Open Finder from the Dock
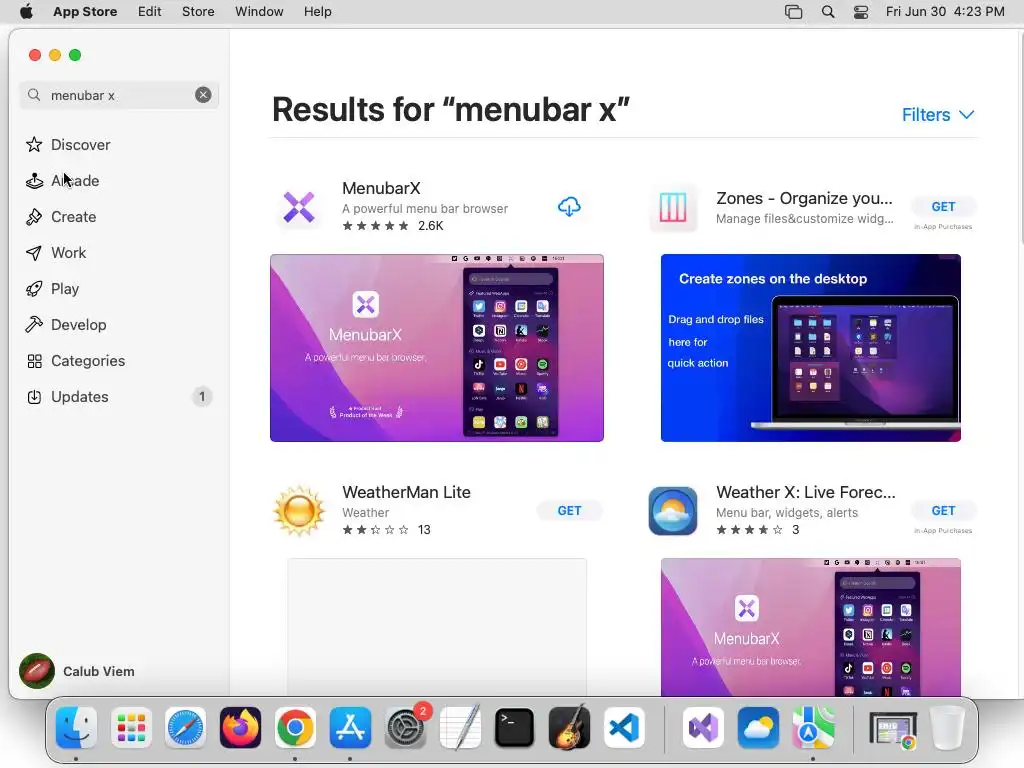1024x768 pixels. 76,728
